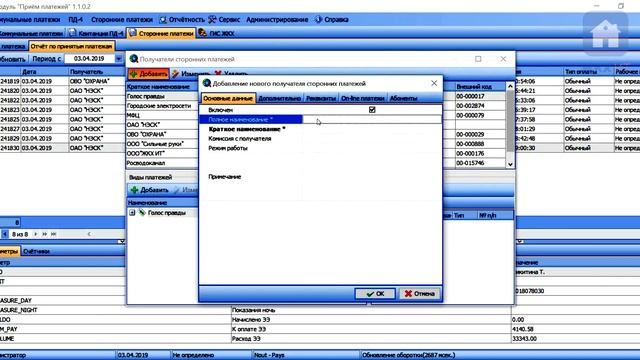The height and width of the screenshot is (360, 640).
Task: Collapse the panel with the left splitter arrow
Action: tap(121, 242)
